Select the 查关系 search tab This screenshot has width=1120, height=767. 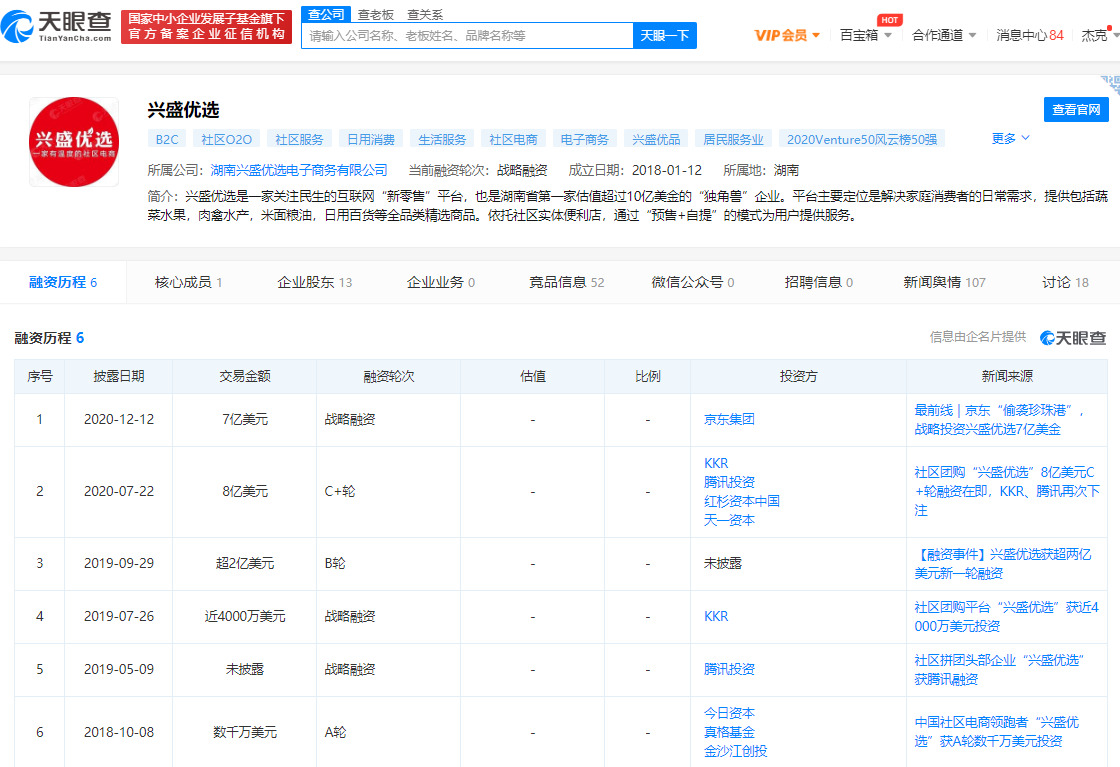425,14
